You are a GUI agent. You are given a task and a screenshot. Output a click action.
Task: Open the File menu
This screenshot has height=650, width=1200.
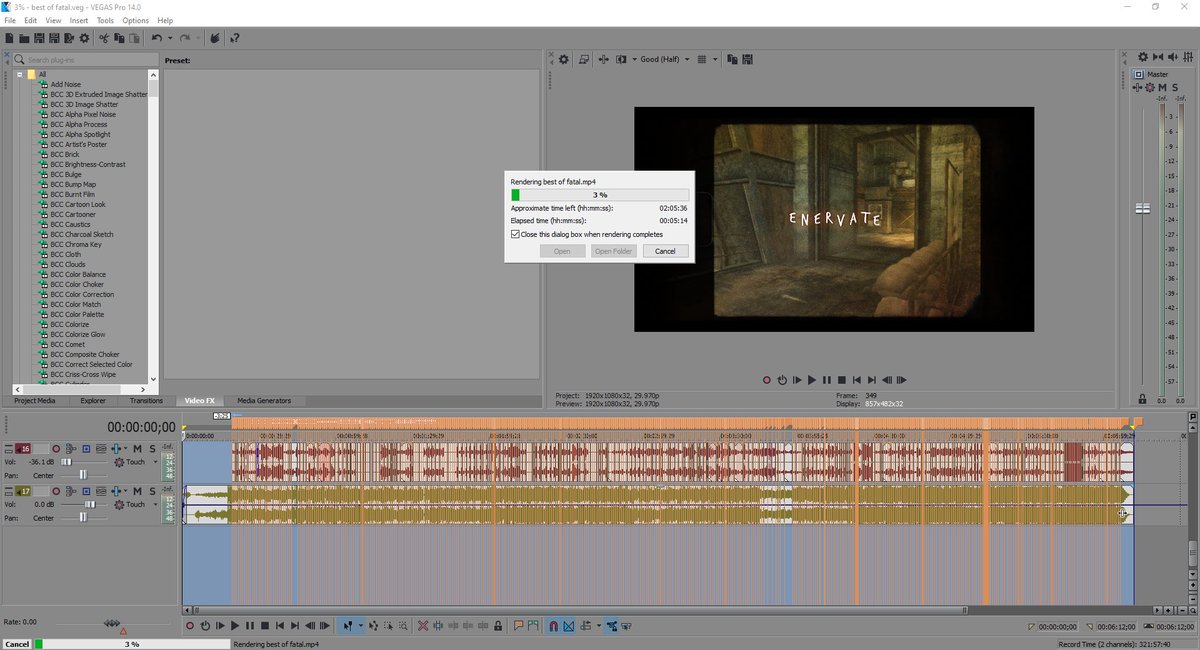pyautogui.click(x=10, y=20)
